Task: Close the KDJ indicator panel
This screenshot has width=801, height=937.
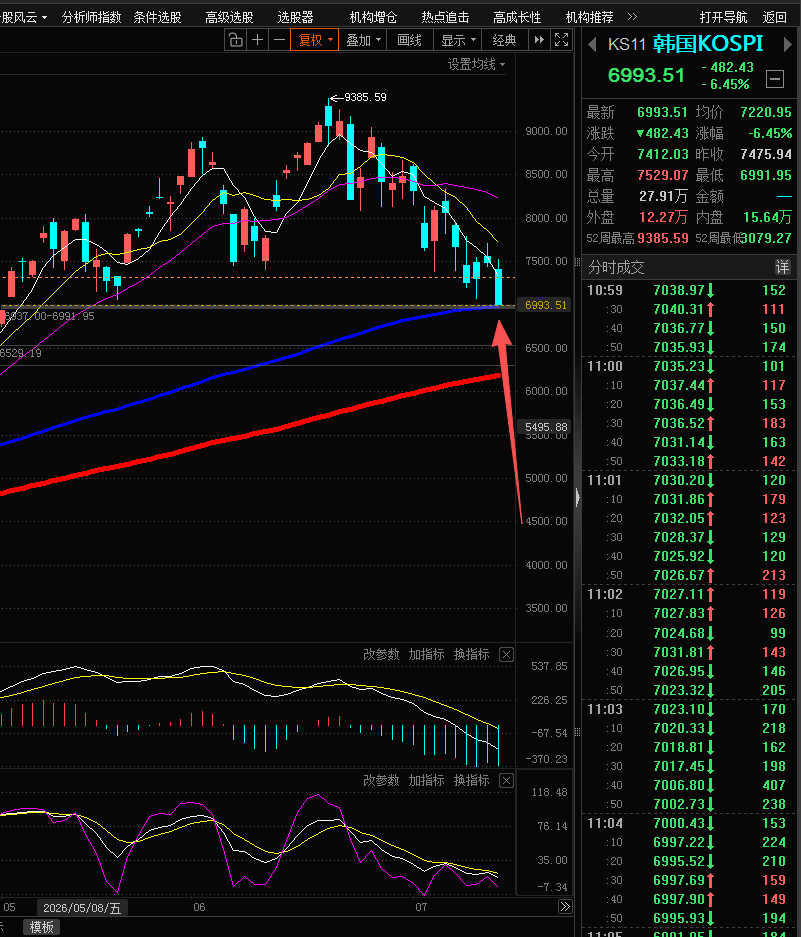Action: (506, 780)
